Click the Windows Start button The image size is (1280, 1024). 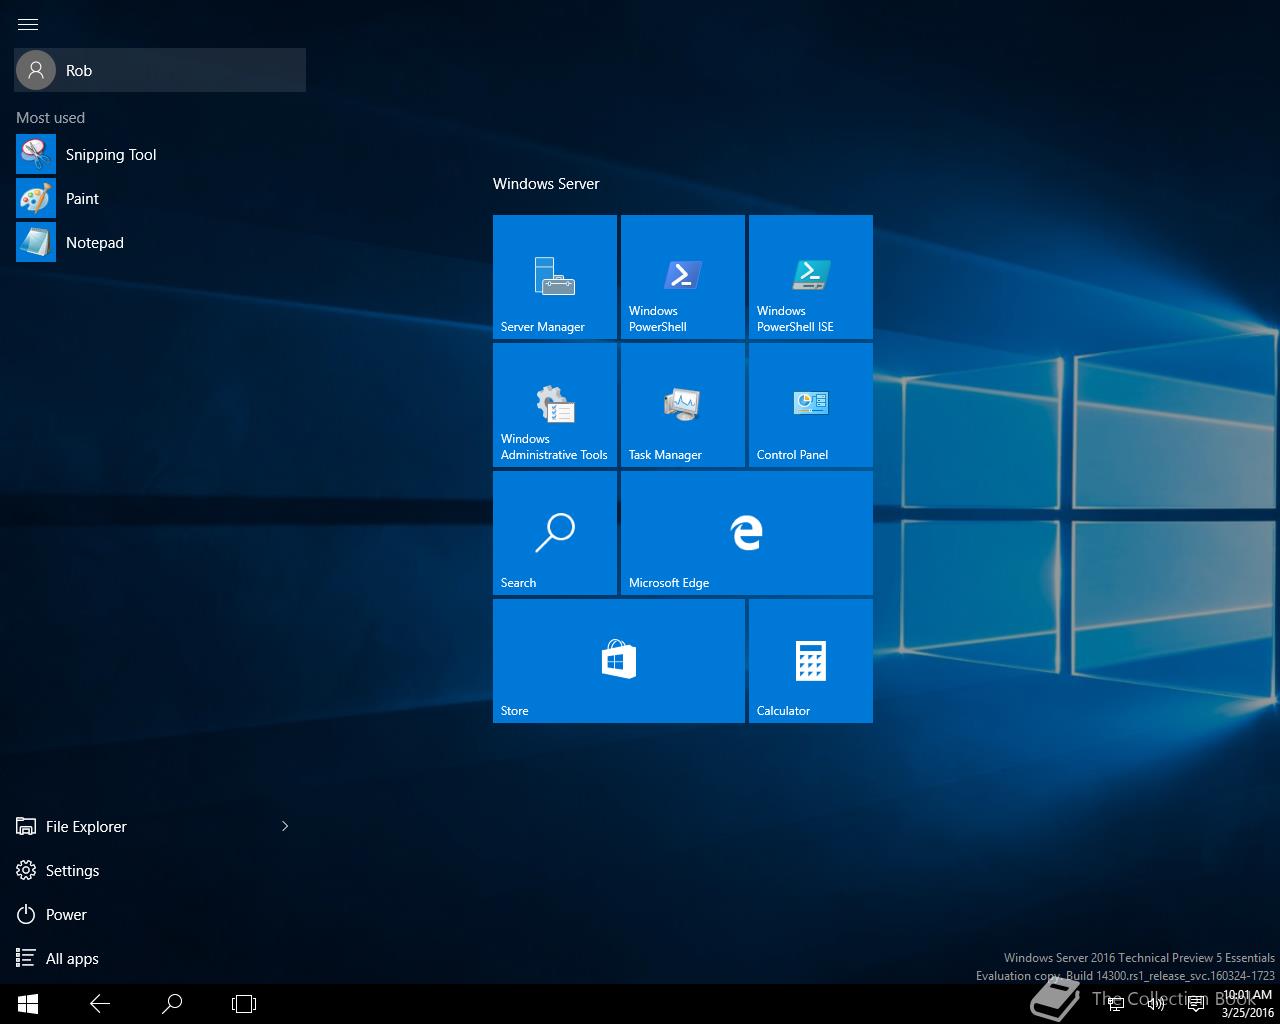pyautogui.click(x=28, y=1004)
